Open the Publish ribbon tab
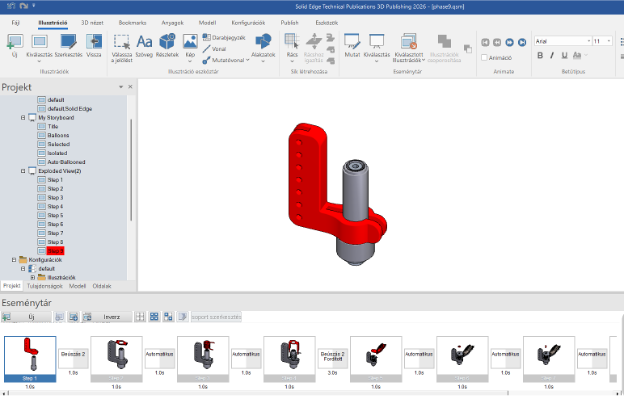This screenshot has width=624, height=396. pyautogui.click(x=289, y=23)
